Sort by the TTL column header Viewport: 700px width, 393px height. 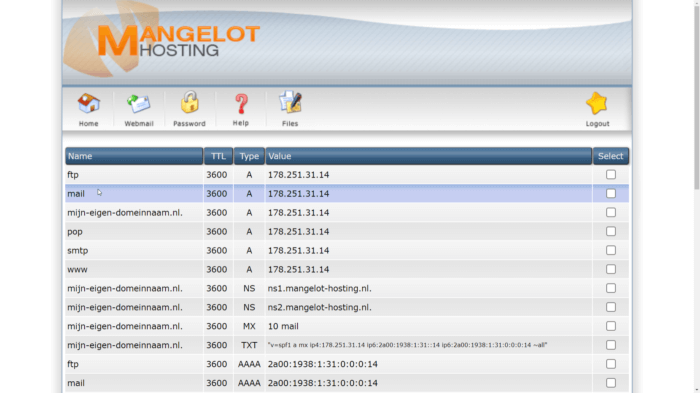[x=218, y=156]
